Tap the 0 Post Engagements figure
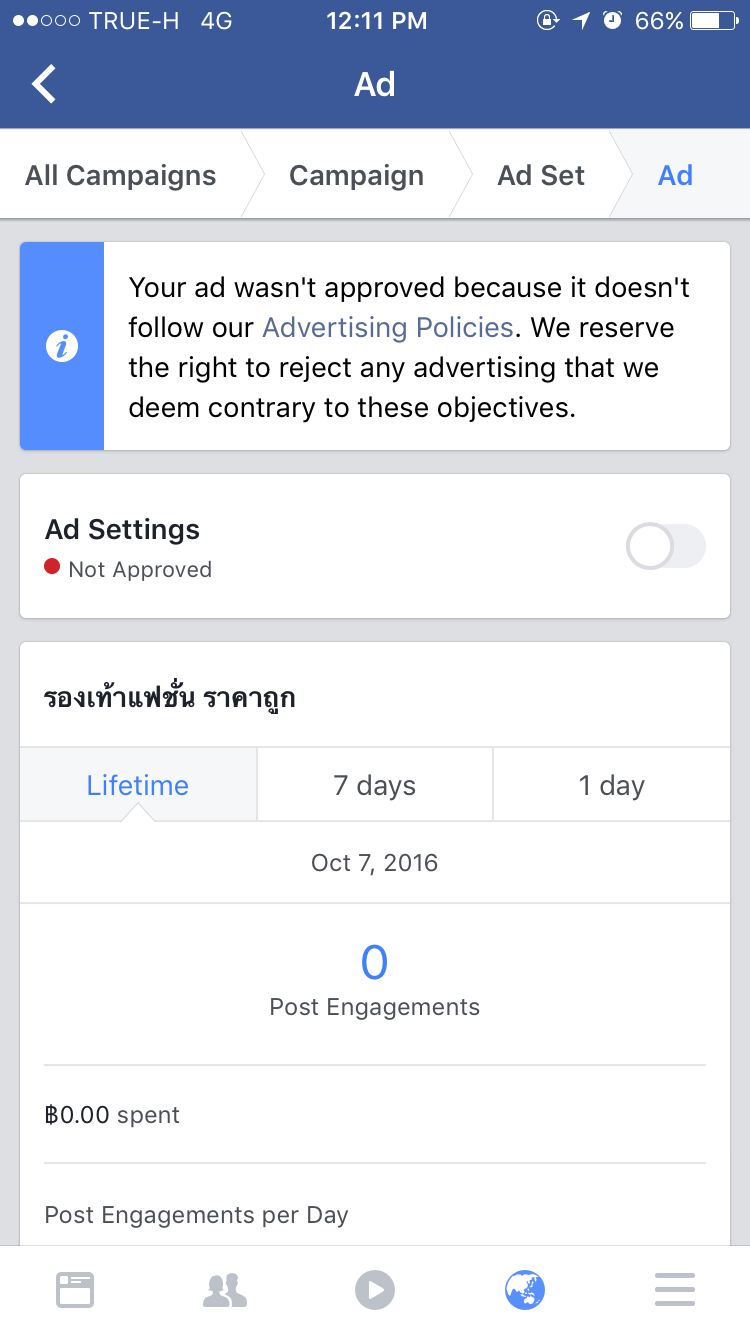 point(374,963)
